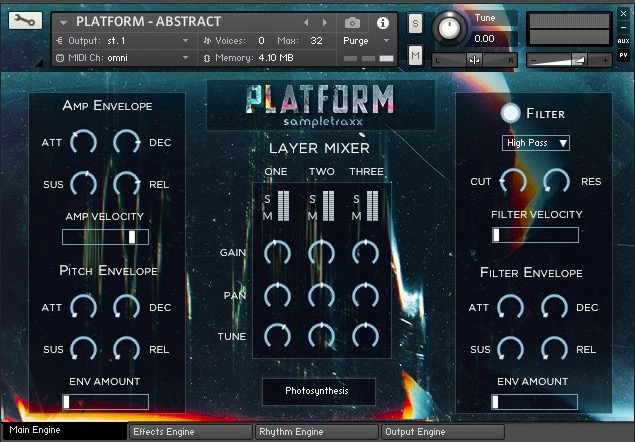Click the Pitch Envelope REL knob
Viewport: 635px width, 442px height.
[126, 349]
